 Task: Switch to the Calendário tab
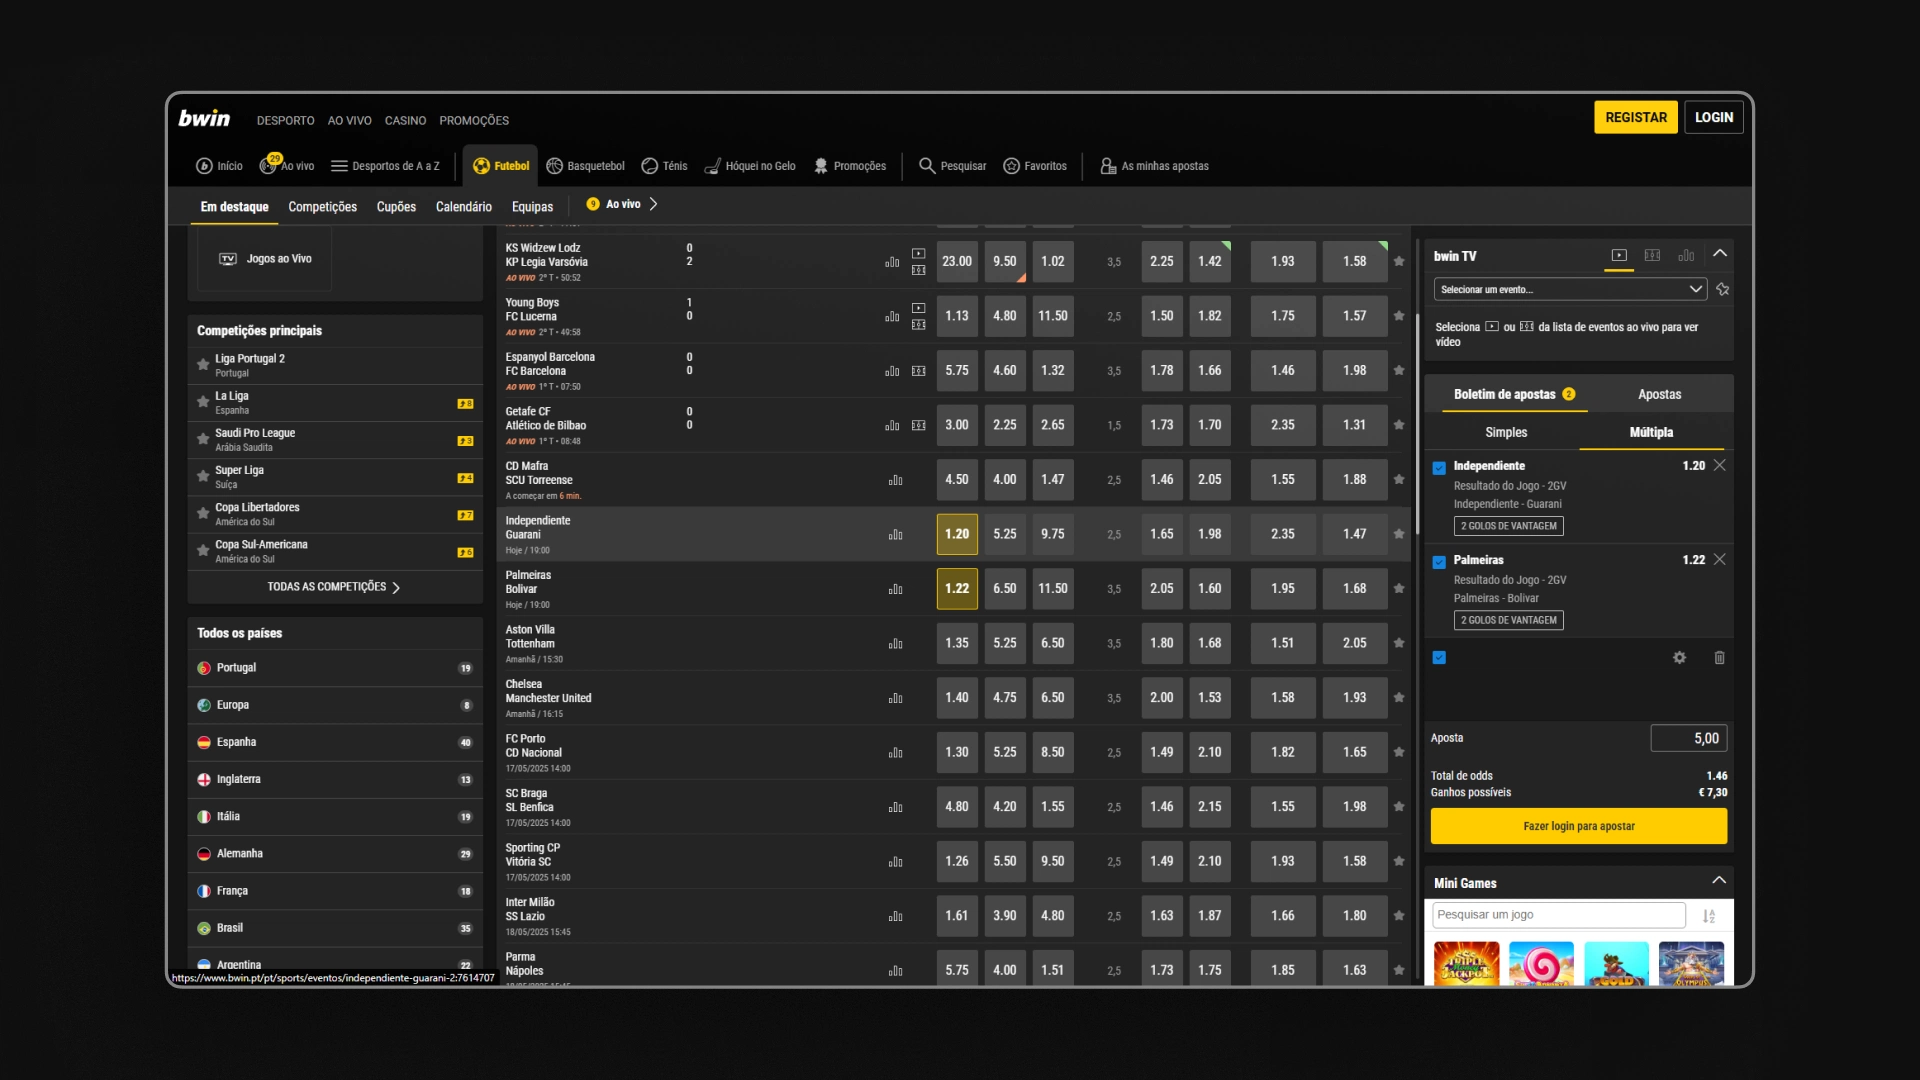click(x=463, y=207)
